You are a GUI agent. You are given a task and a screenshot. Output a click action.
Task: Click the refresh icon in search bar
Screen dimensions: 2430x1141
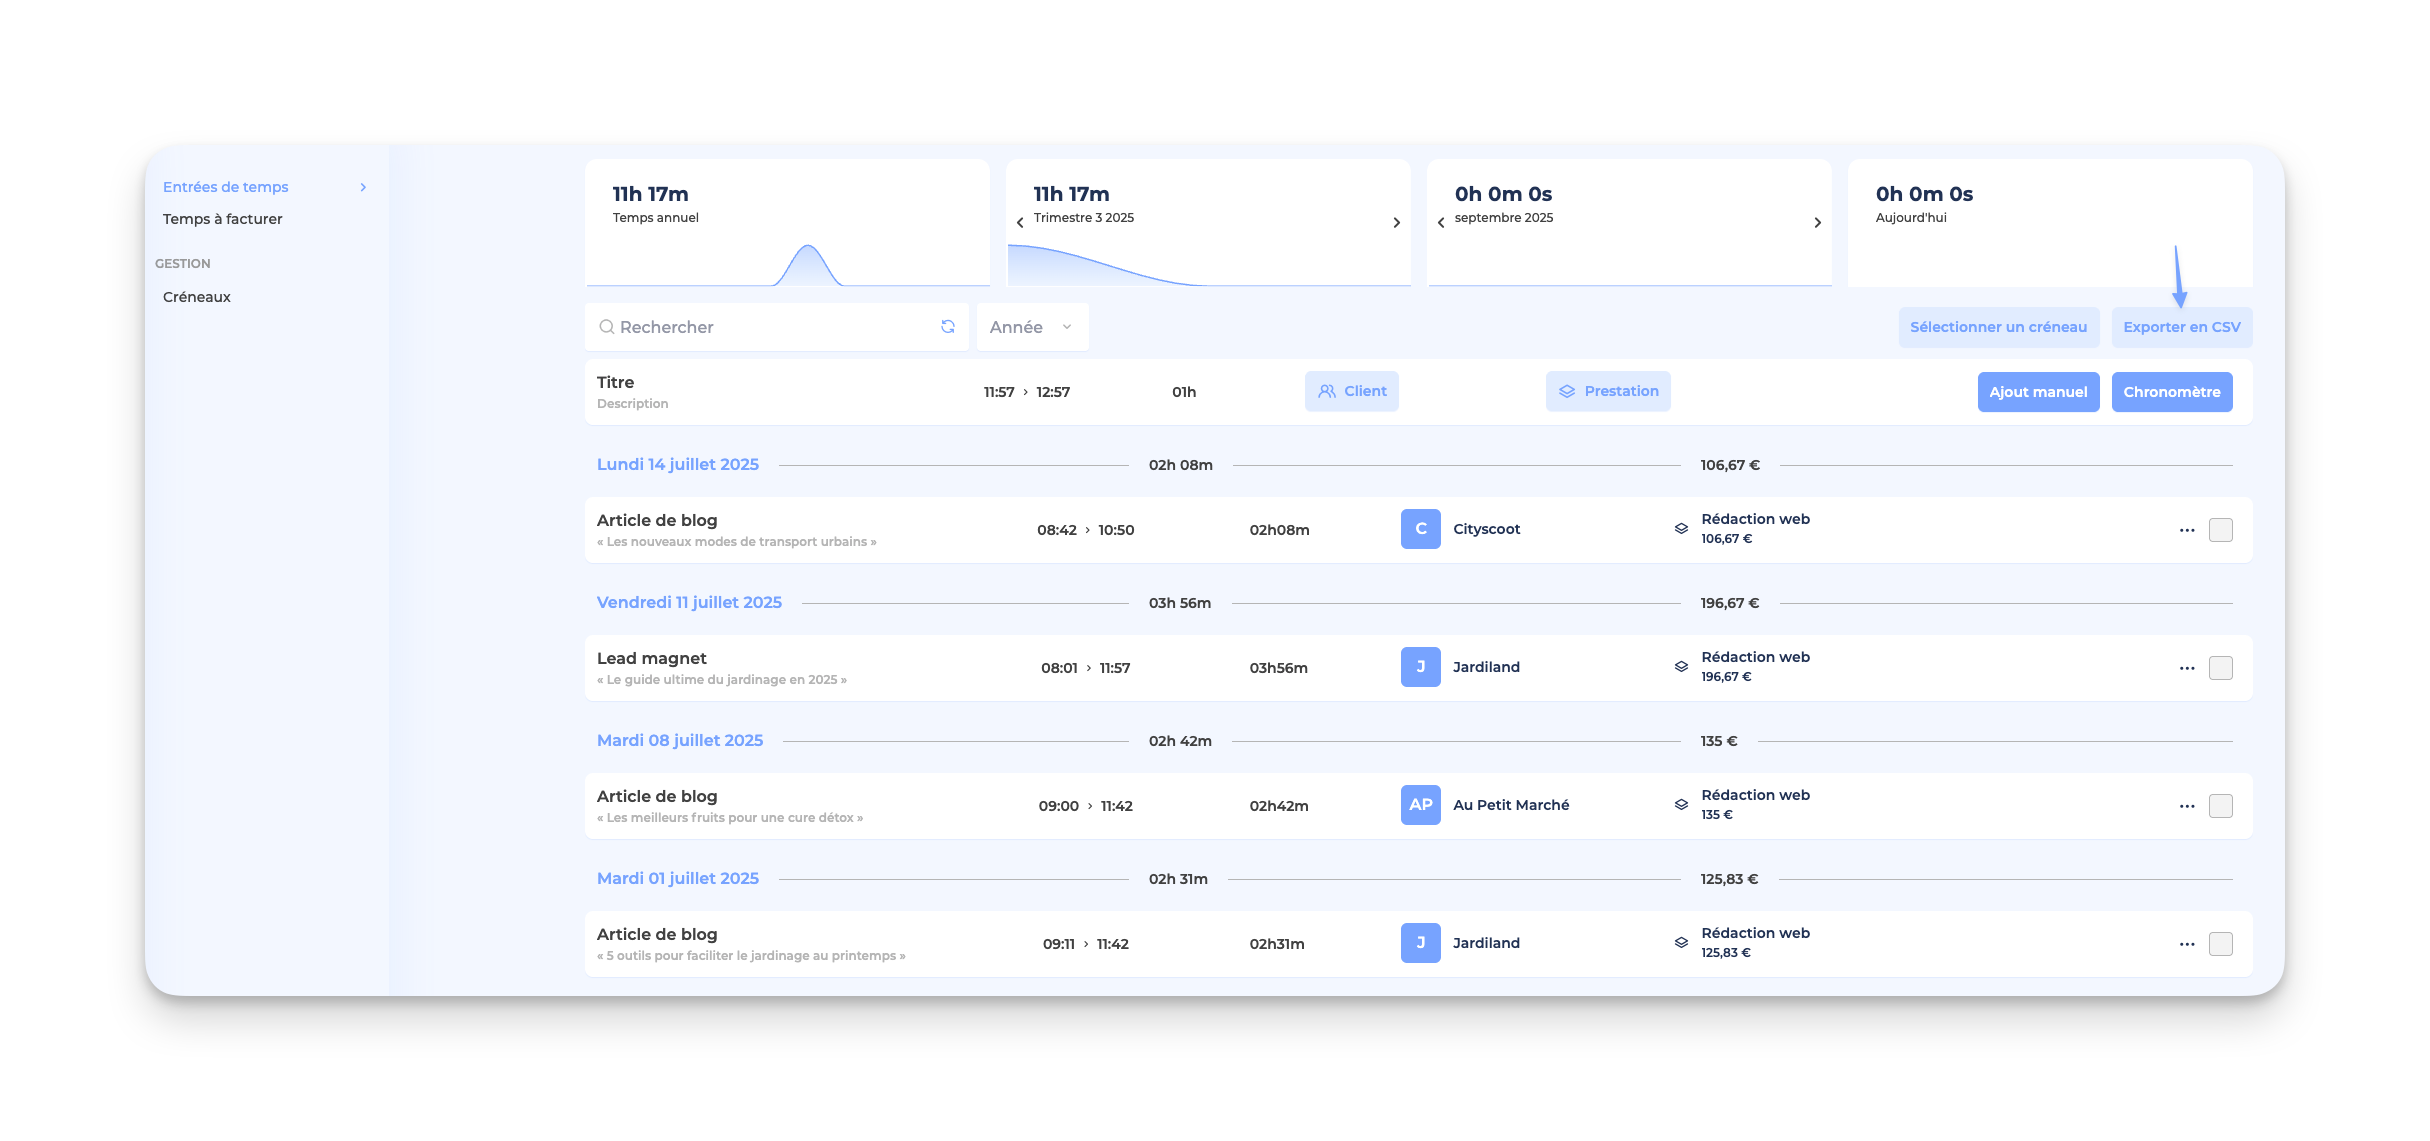(x=947, y=327)
